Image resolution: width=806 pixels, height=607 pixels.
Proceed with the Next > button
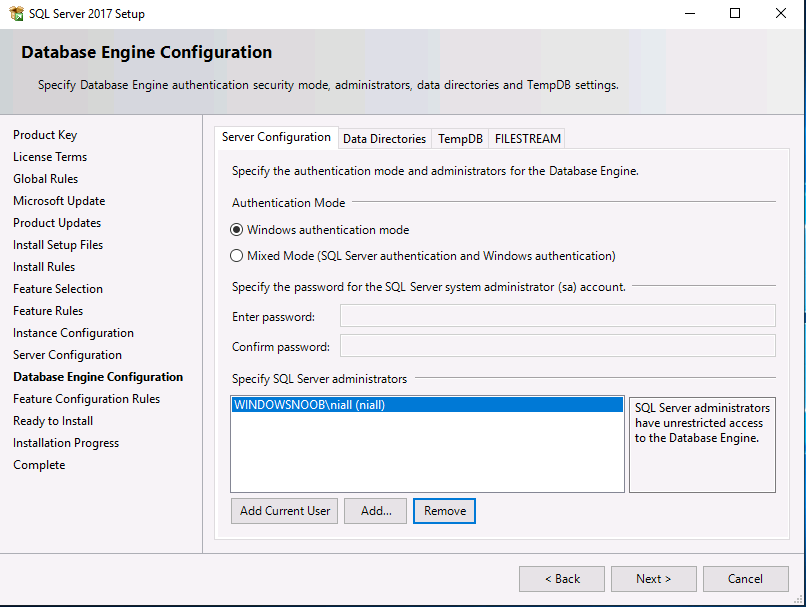(x=654, y=579)
